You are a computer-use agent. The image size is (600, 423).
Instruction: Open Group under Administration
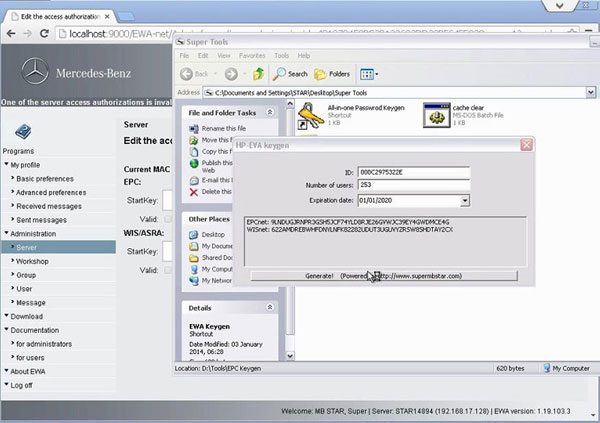point(26,275)
